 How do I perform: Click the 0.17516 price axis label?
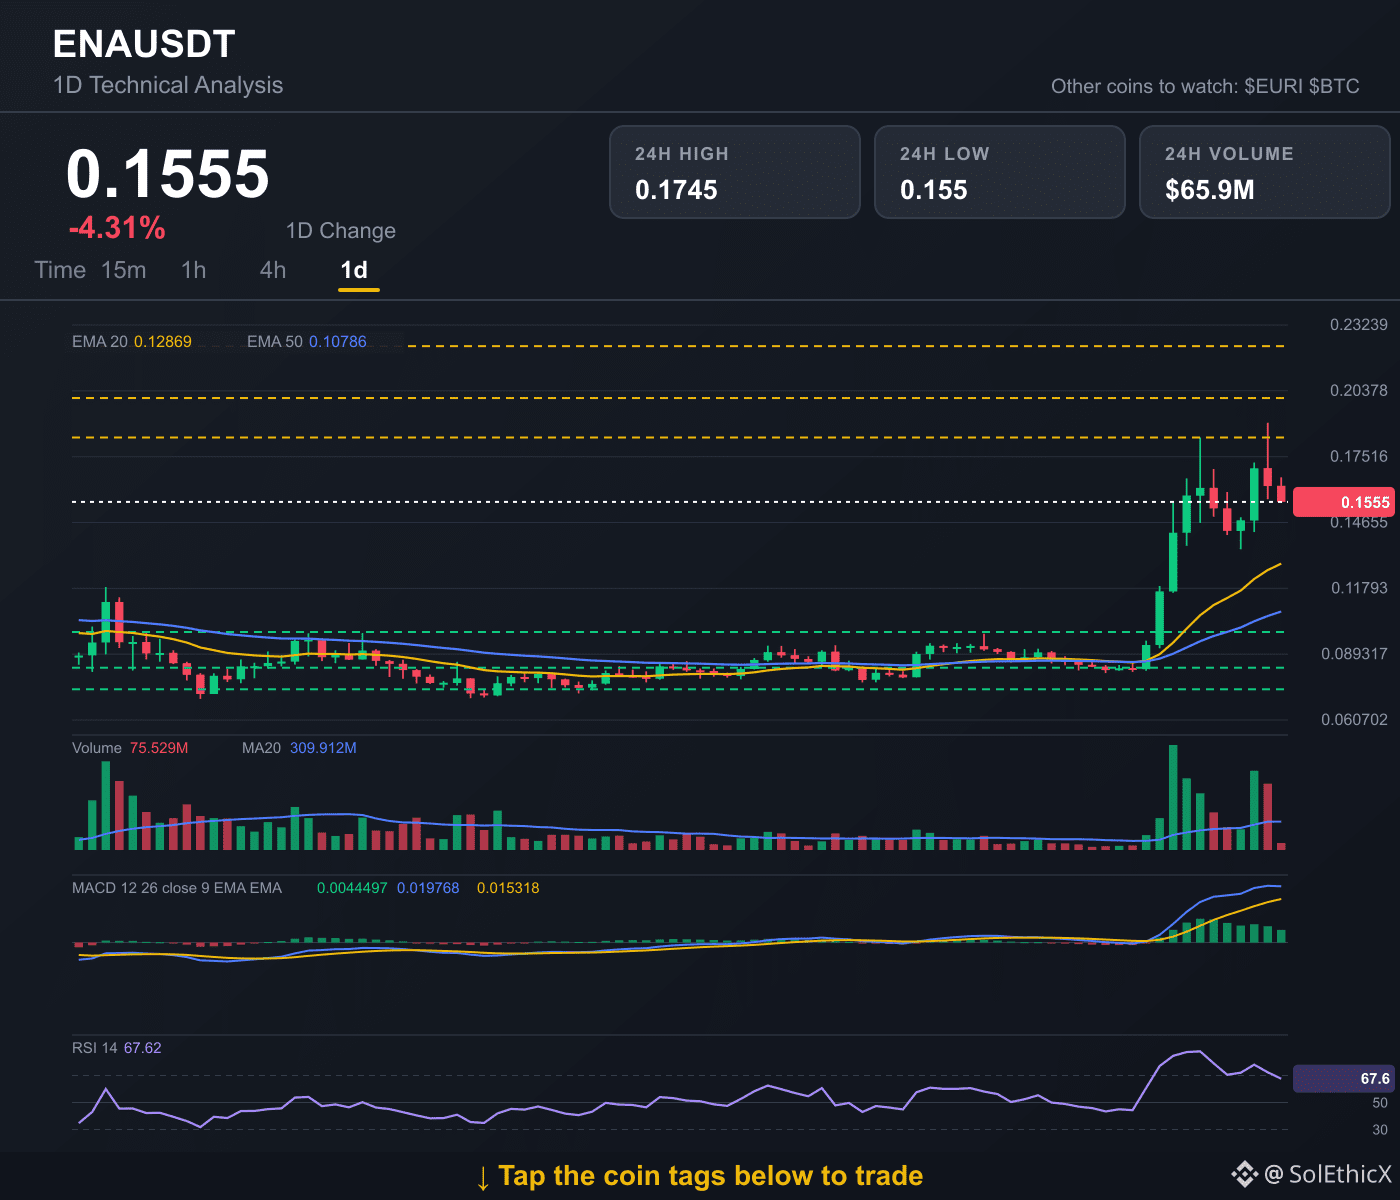pos(1359,456)
